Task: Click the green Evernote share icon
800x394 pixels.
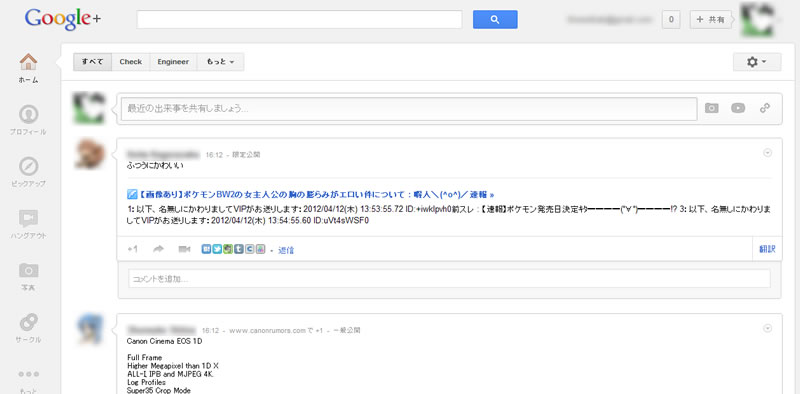Action: point(228,249)
